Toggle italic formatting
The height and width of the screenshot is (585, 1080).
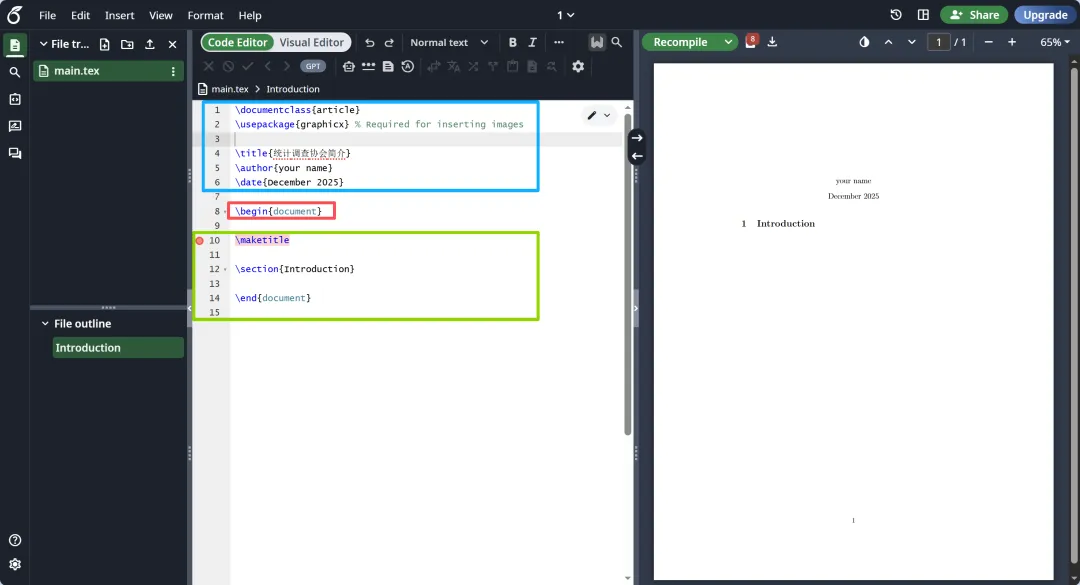[532, 43]
